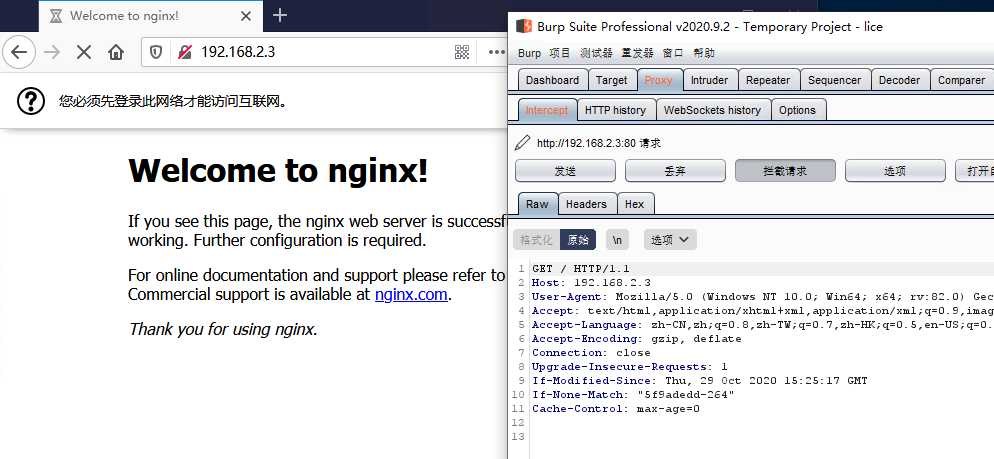Switch to the Dashboard tab
994x459 pixels.
tap(552, 81)
